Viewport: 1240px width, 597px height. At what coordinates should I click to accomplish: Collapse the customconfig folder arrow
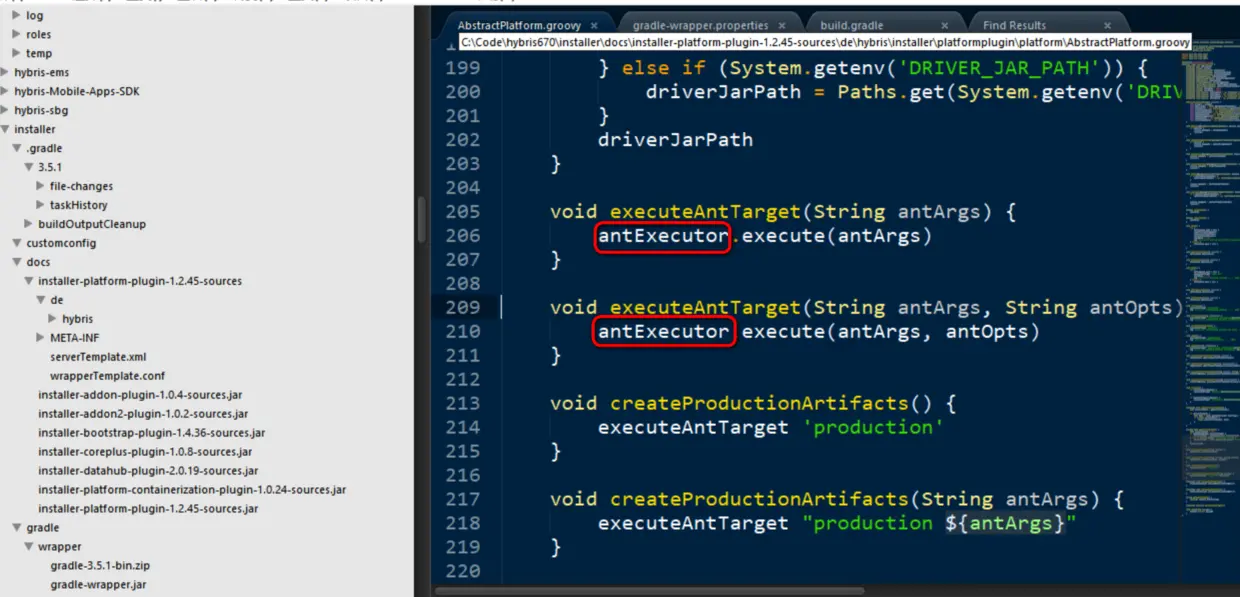pyautogui.click(x=16, y=243)
